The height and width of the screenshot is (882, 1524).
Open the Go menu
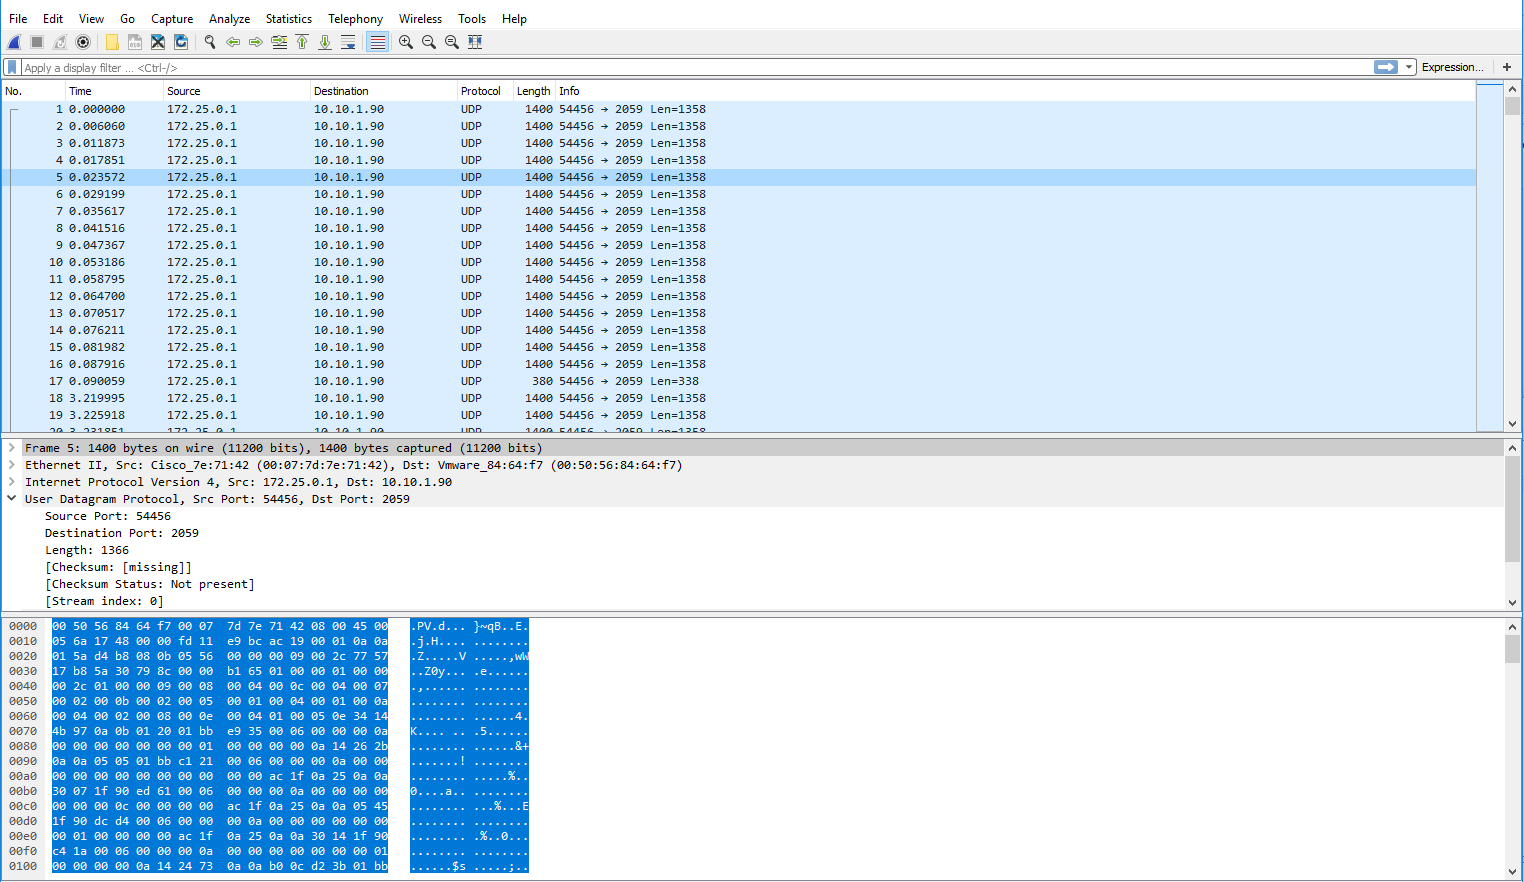[x=127, y=18]
